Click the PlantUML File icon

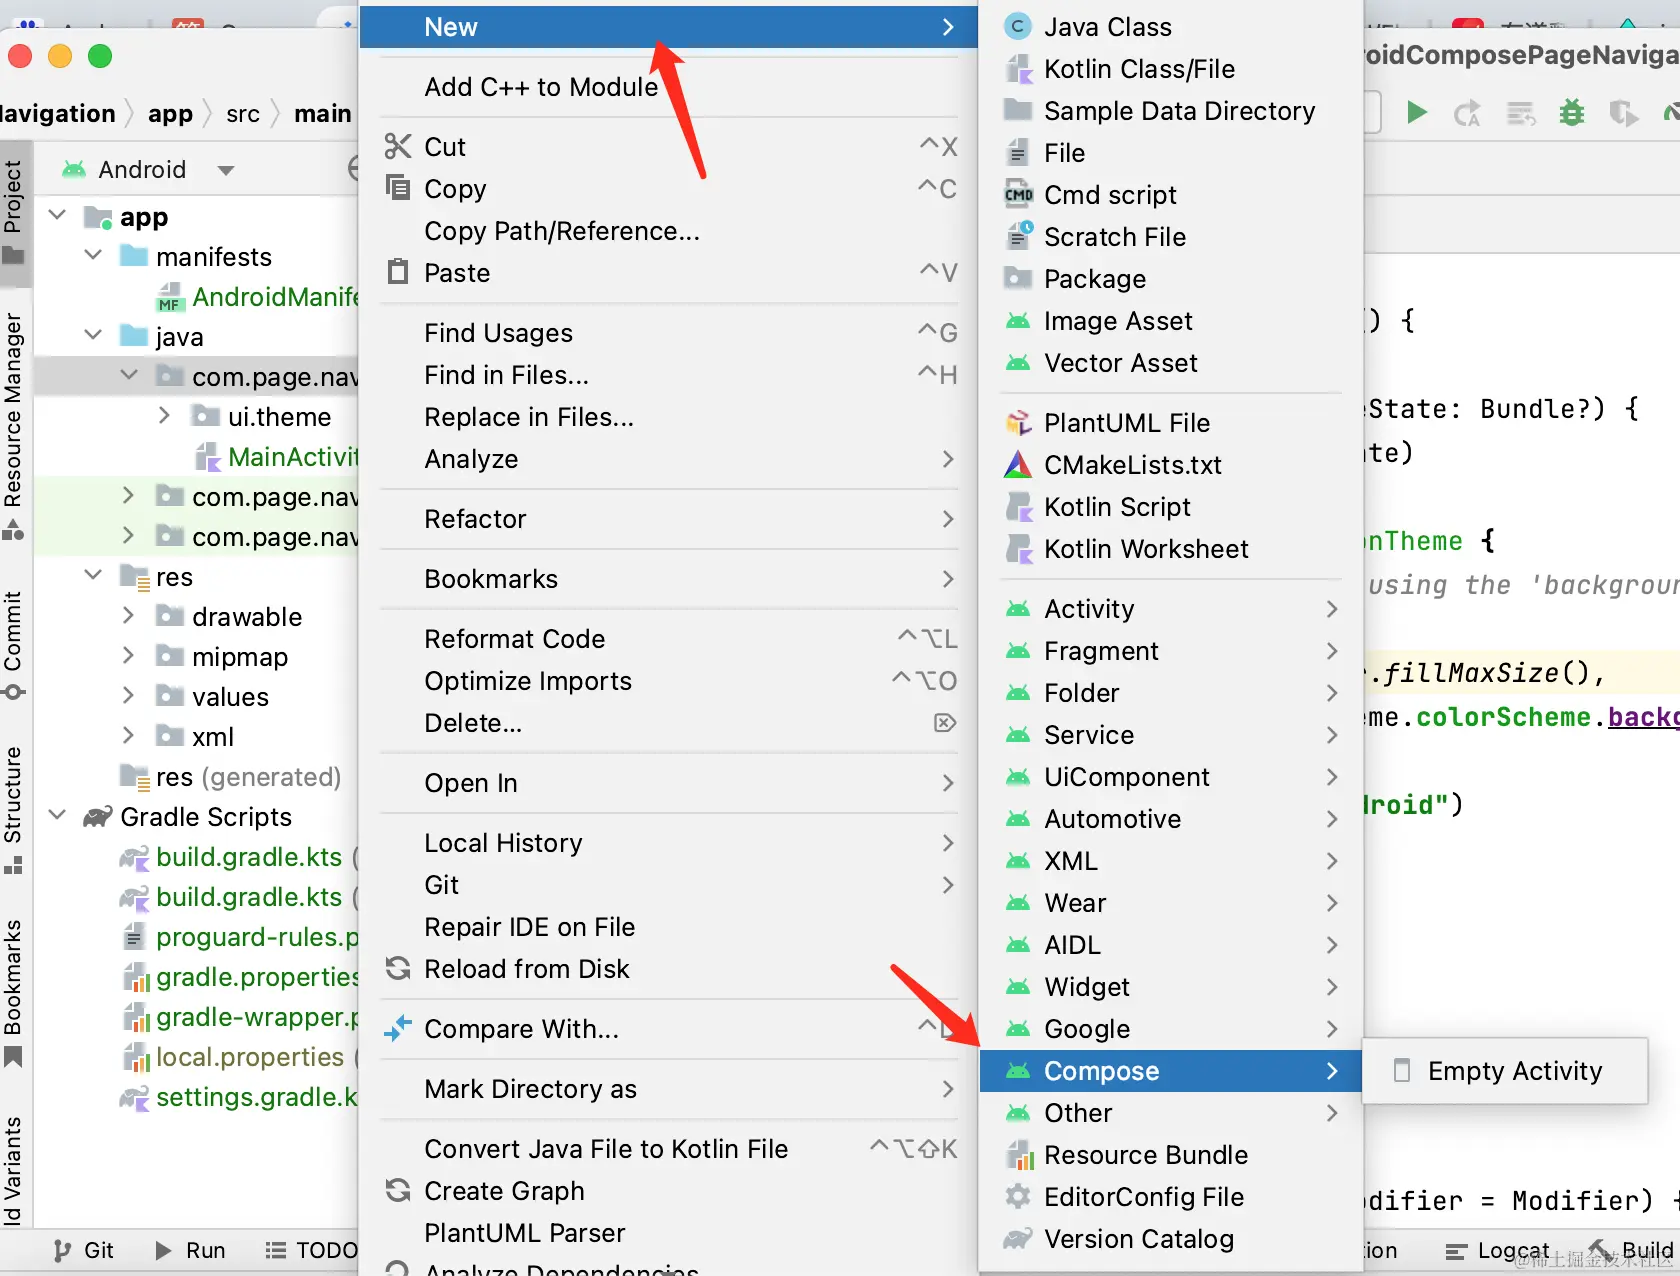pyautogui.click(x=1018, y=423)
